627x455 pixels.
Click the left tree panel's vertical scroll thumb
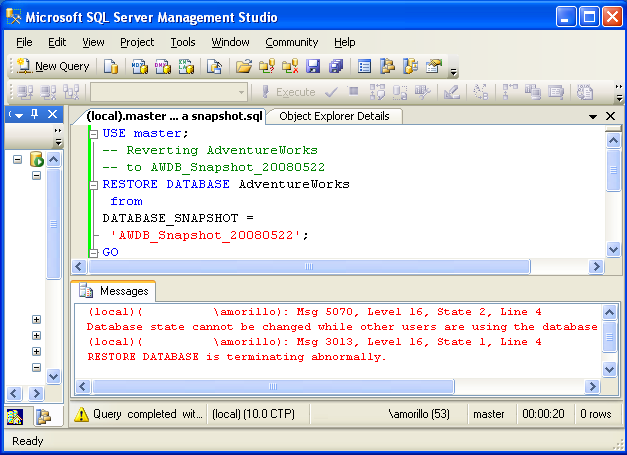pos(54,224)
